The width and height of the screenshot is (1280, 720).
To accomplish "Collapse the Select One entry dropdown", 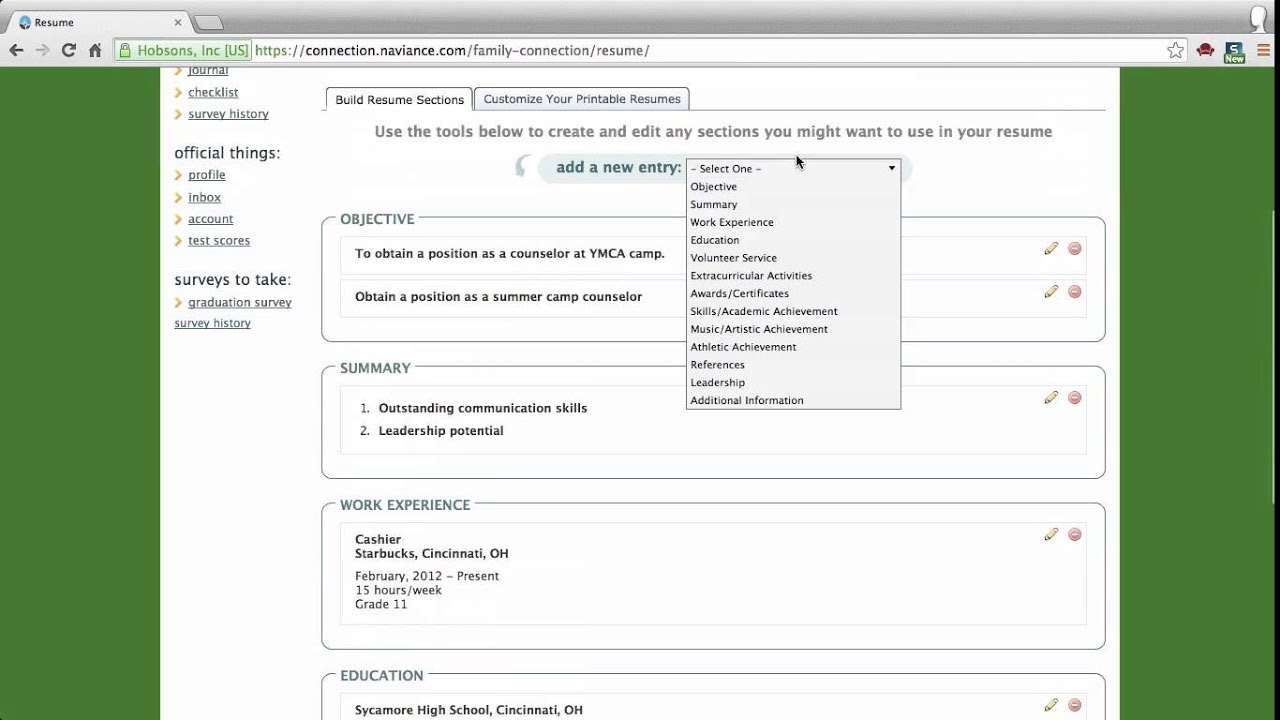I will 793,168.
